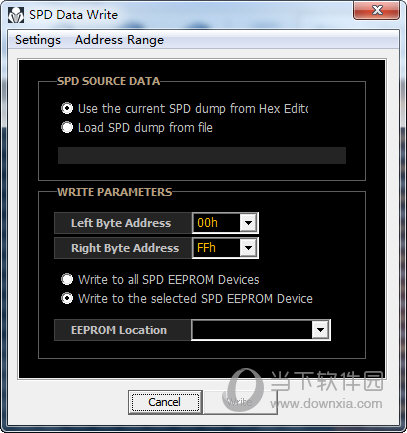The width and height of the screenshot is (407, 433).
Task: Close the SPD Data Write window
Action: tap(376, 10)
